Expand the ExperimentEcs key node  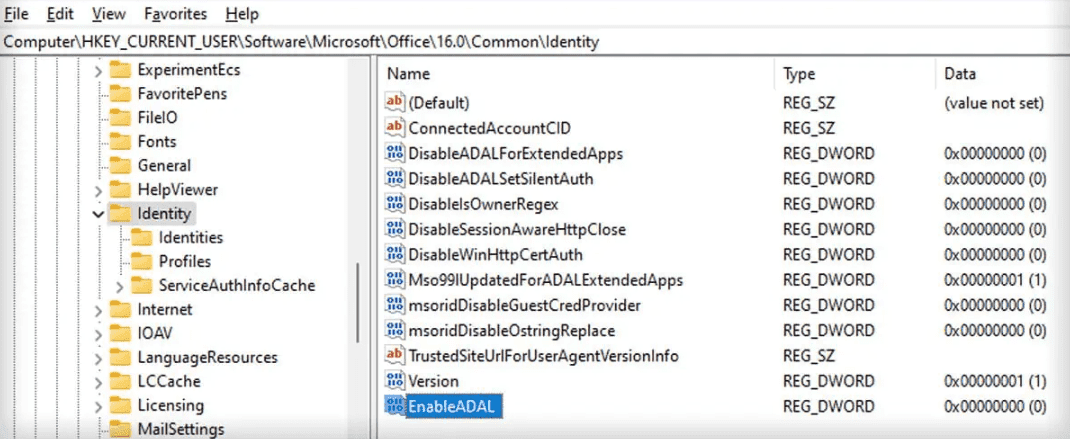click(x=98, y=70)
